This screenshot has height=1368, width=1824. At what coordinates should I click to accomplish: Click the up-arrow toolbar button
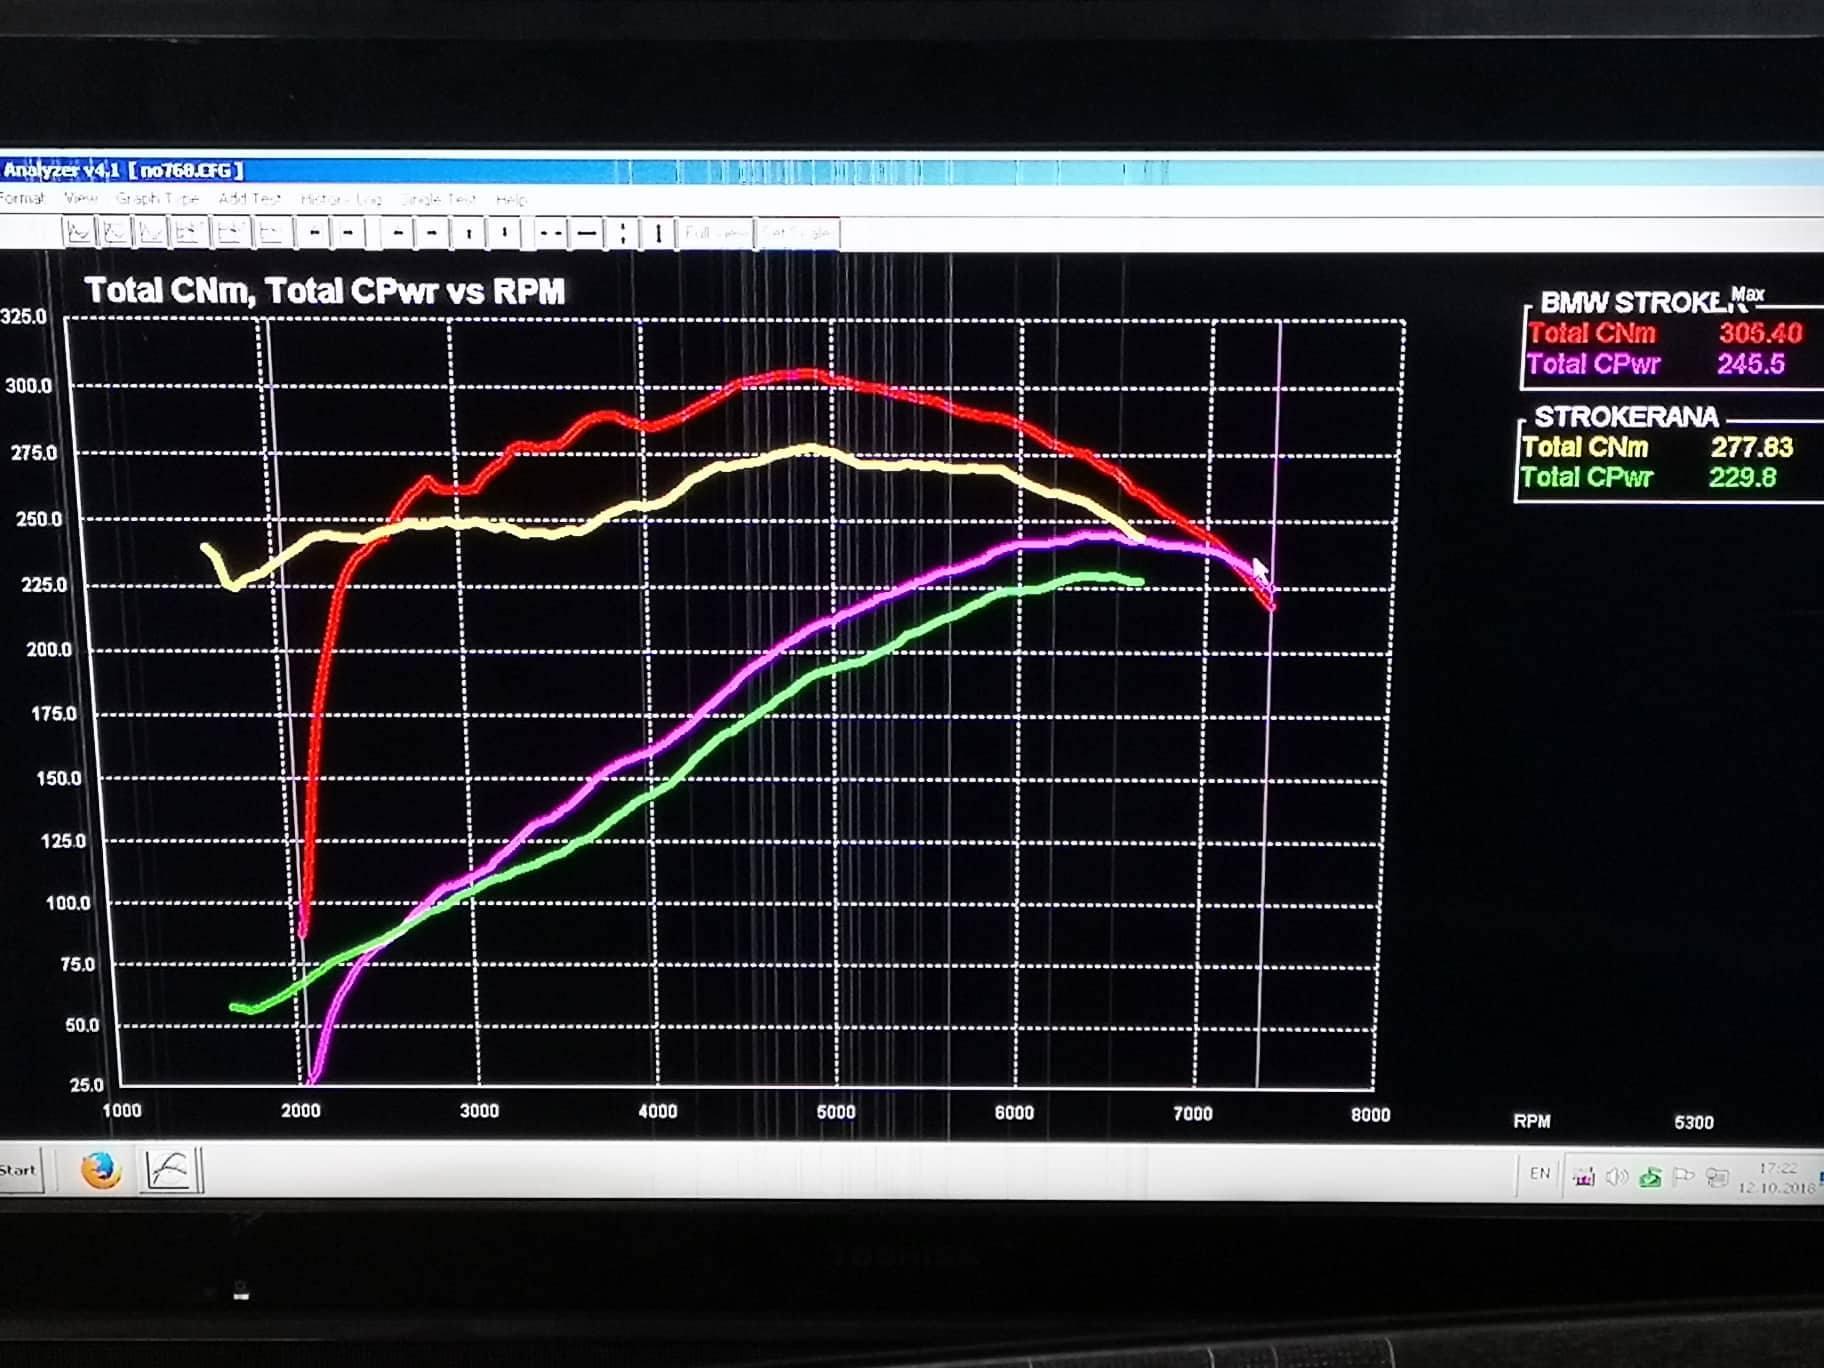tap(469, 233)
